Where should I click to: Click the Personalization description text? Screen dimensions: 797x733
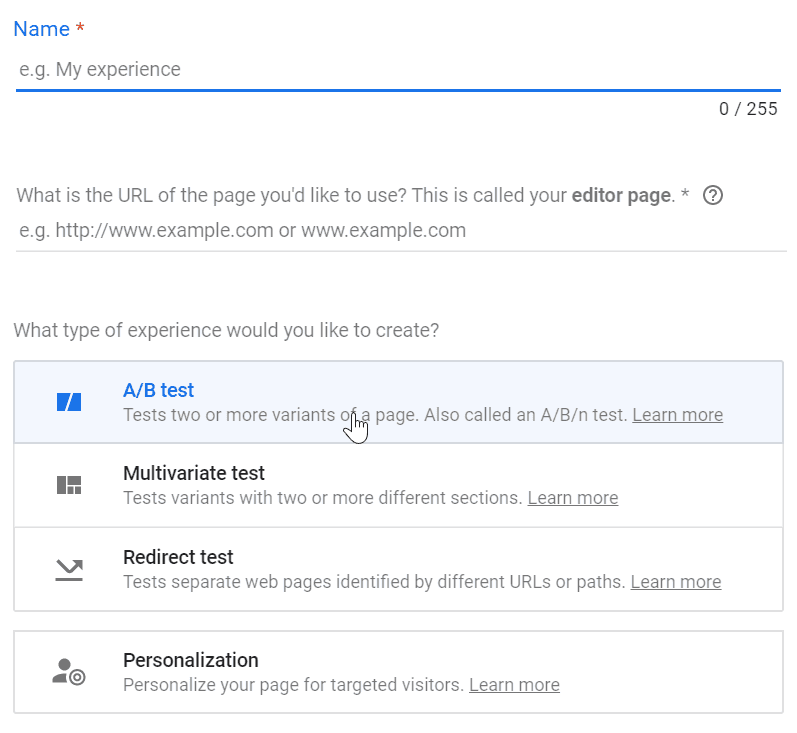pyautogui.click(x=292, y=685)
